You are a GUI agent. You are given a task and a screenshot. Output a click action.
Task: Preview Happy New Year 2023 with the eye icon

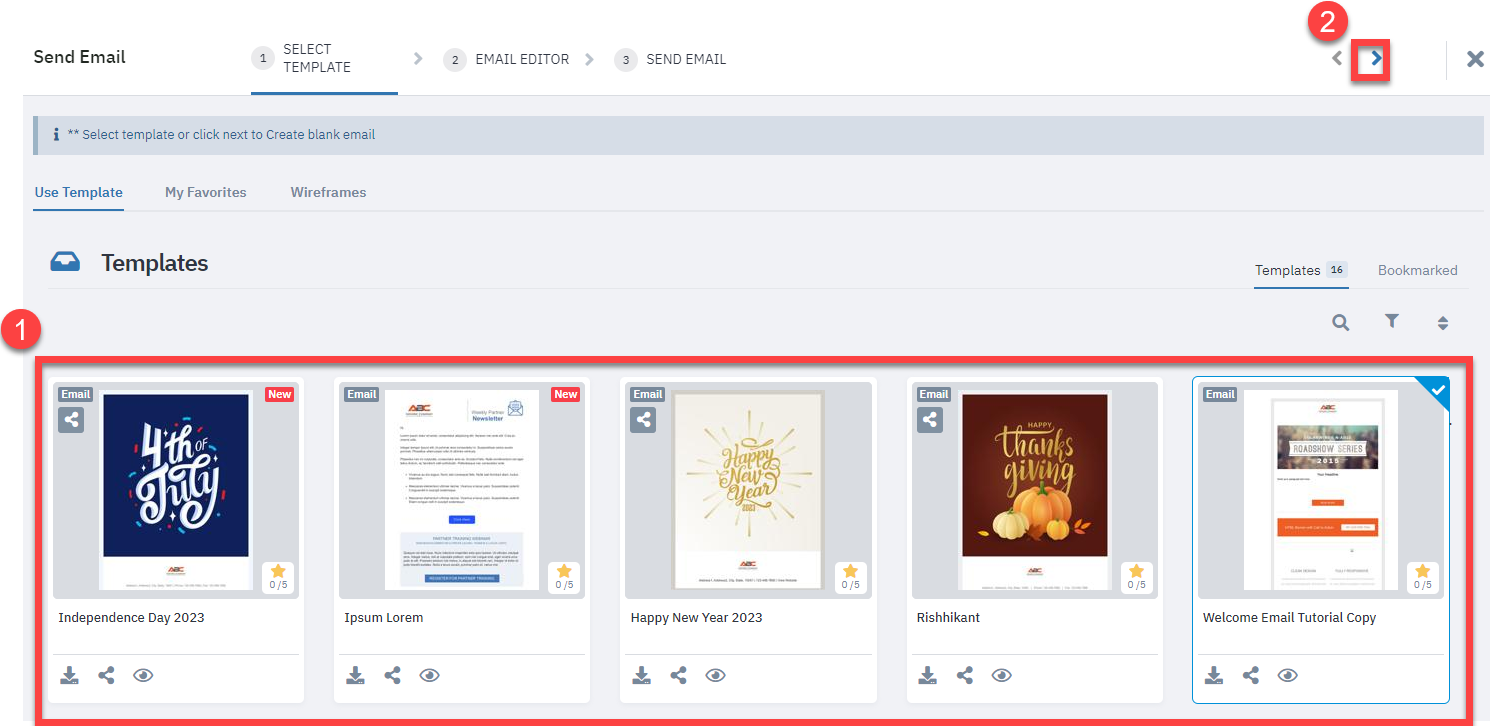click(715, 675)
